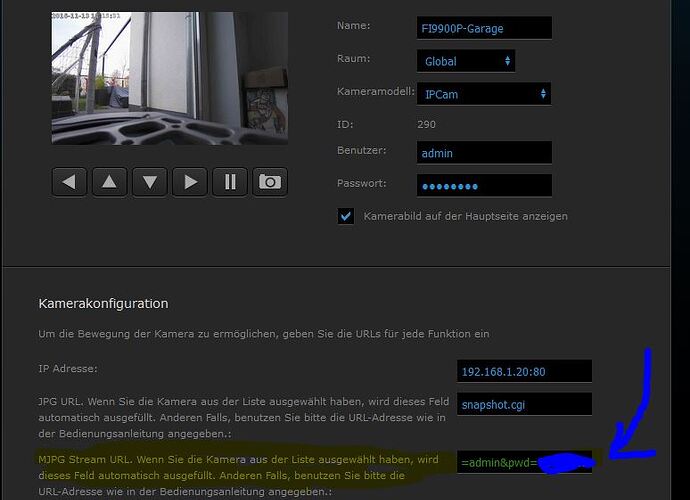Select the Passwort input field
The width and height of the screenshot is (690, 500).
(x=484, y=186)
